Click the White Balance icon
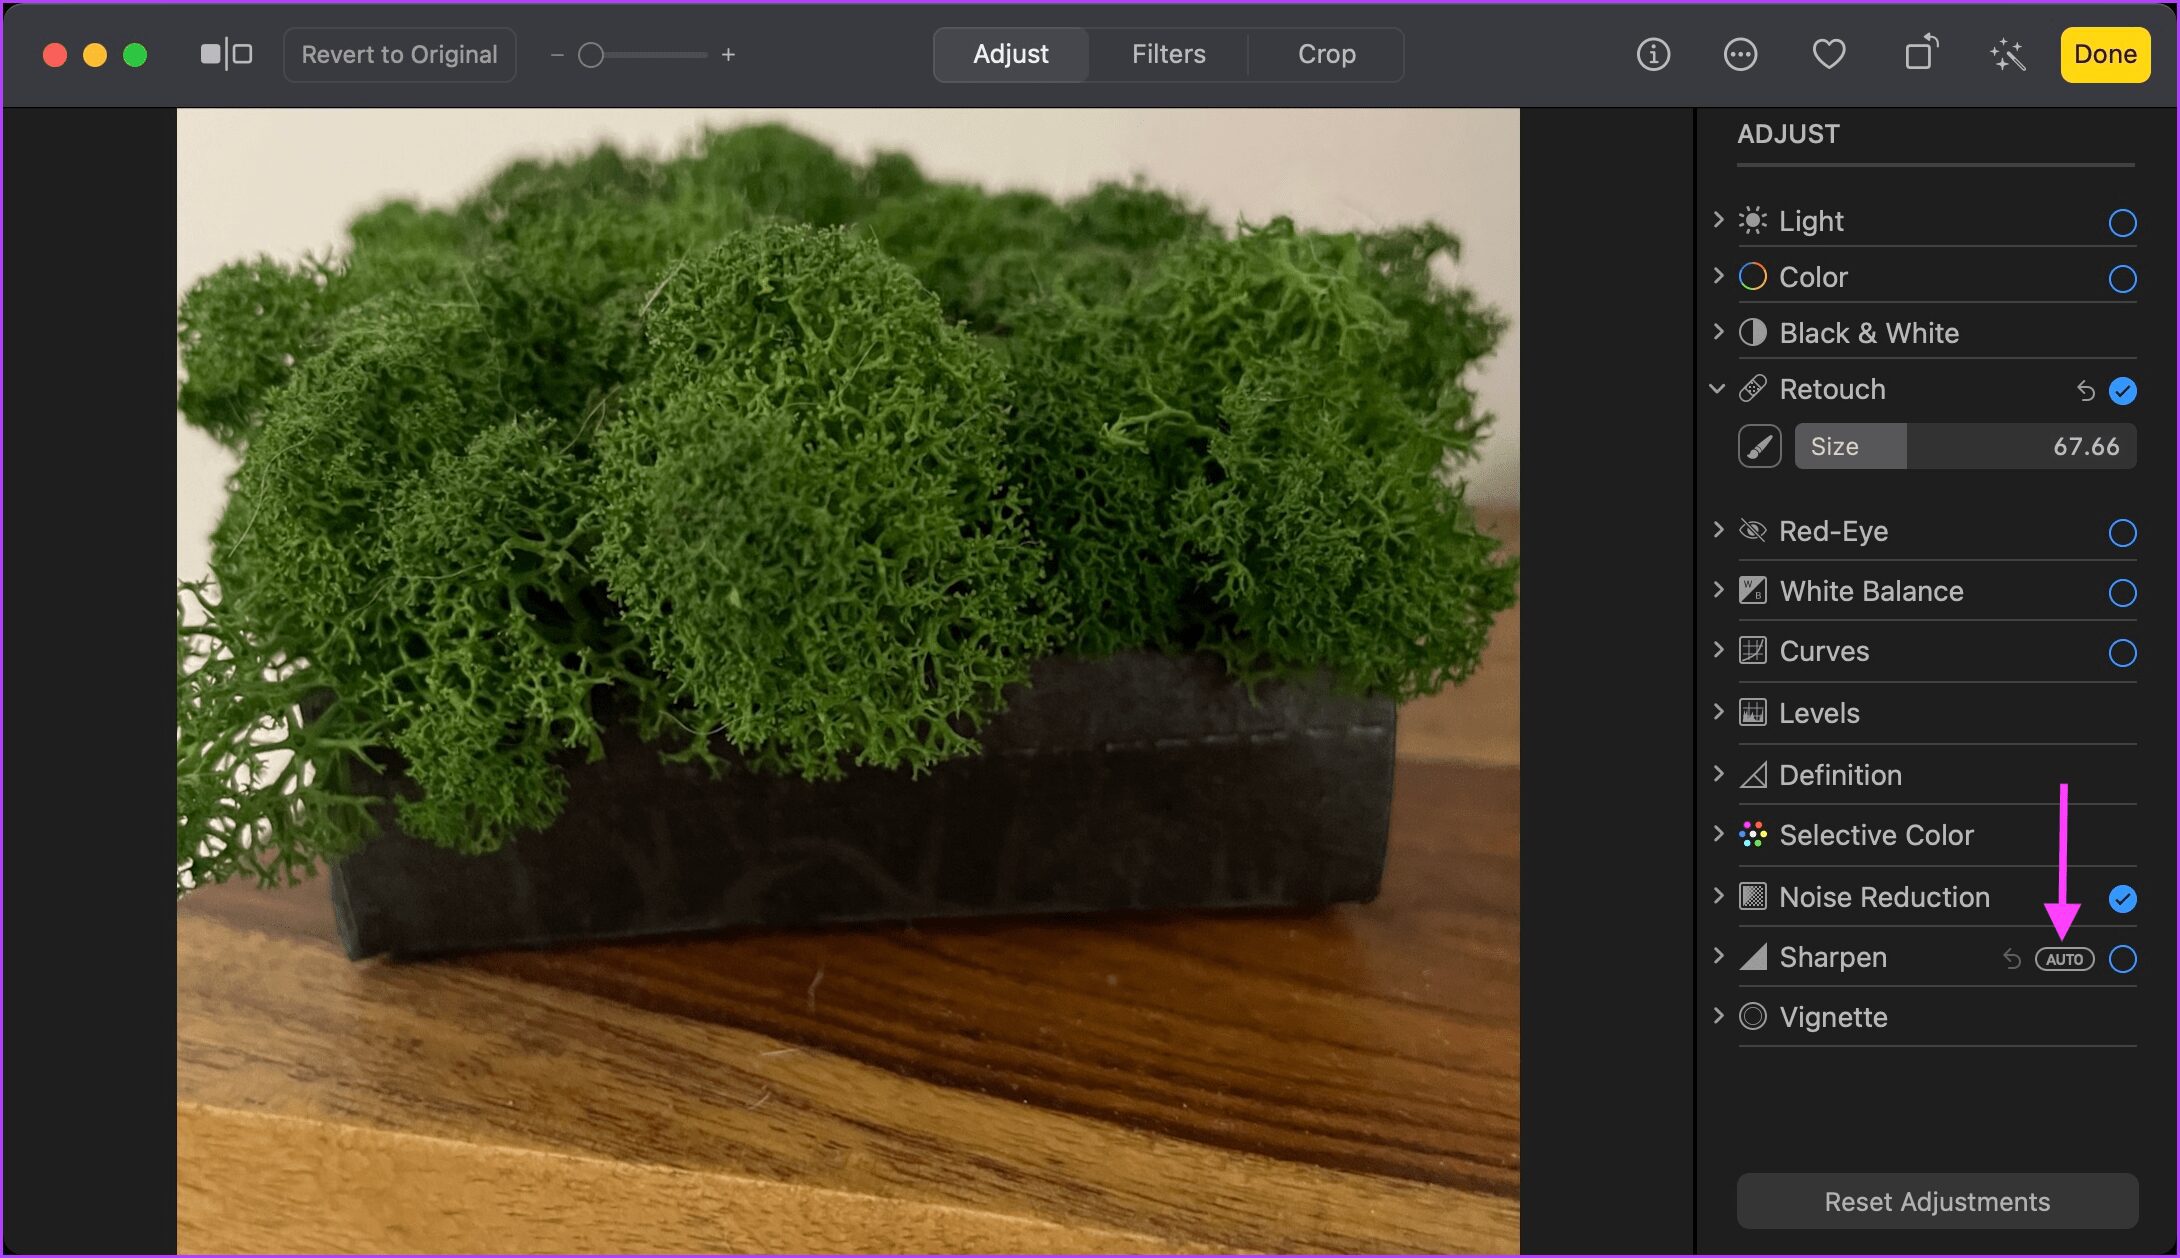The height and width of the screenshot is (1258, 2180). (1752, 592)
